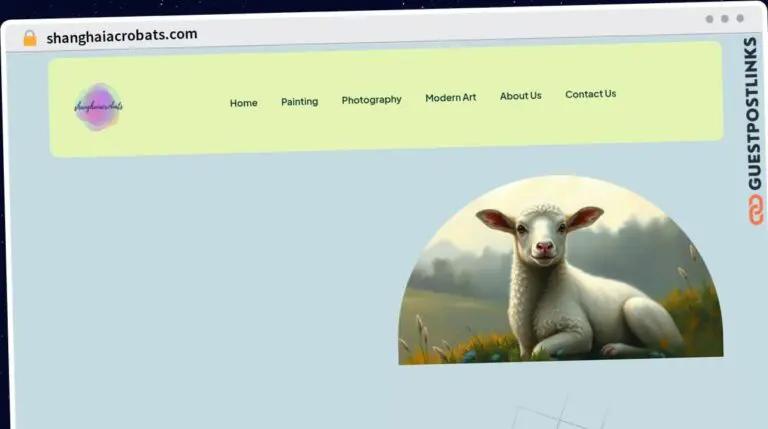Open the Painting menu item

point(299,101)
